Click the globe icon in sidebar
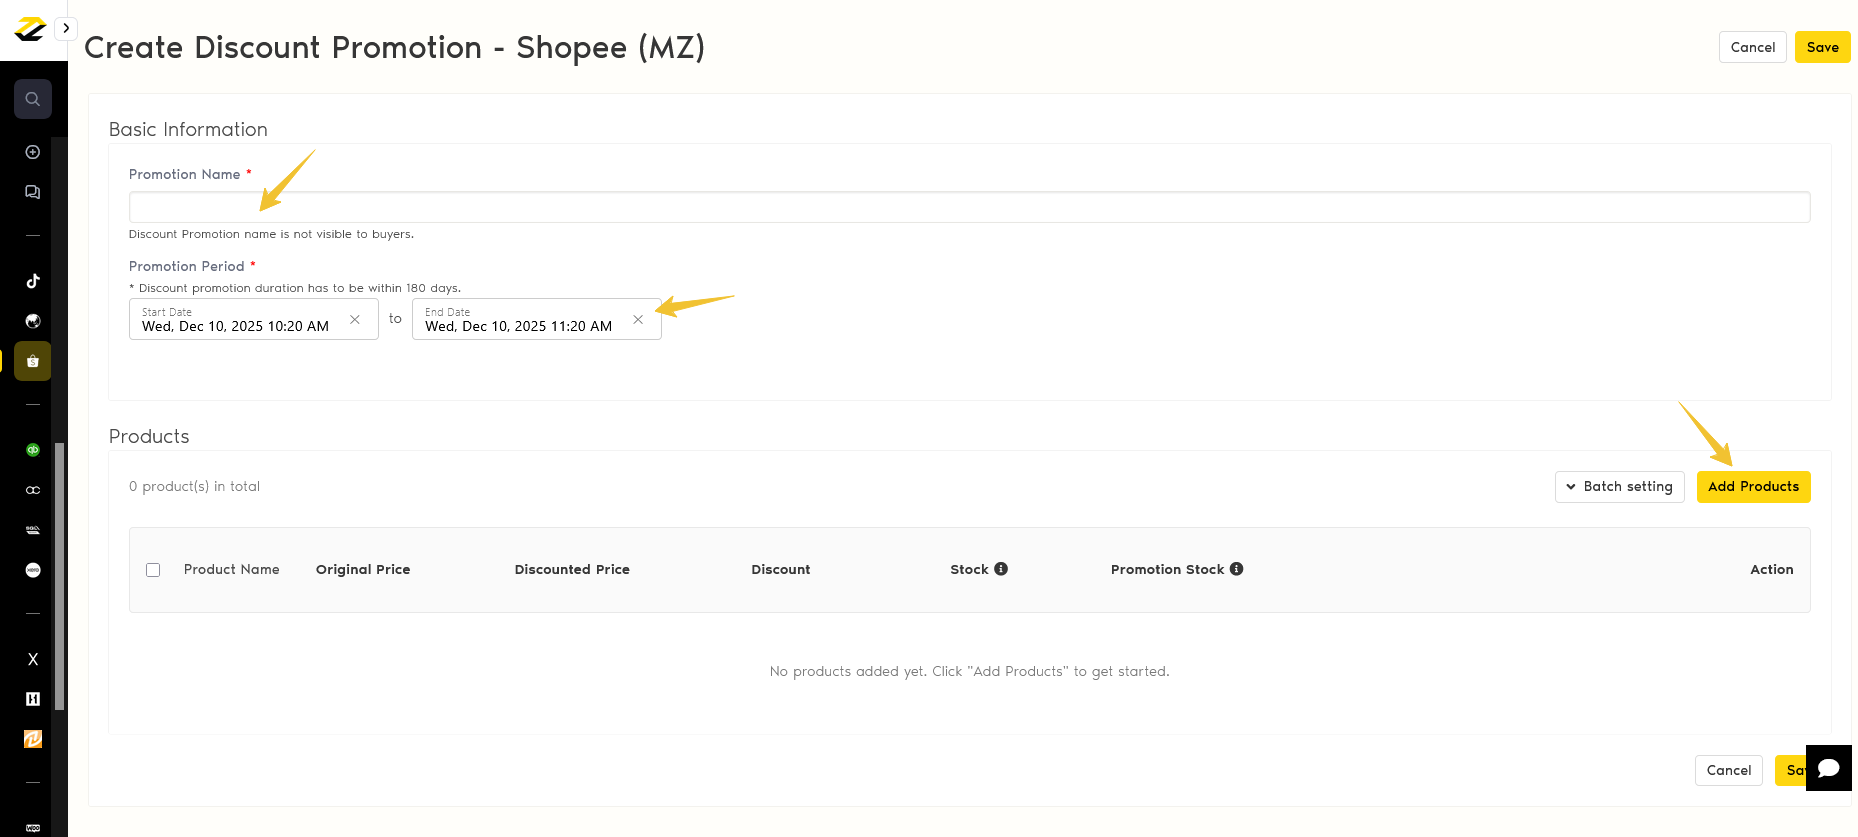The width and height of the screenshot is (1858, 837). click(33, 321)
